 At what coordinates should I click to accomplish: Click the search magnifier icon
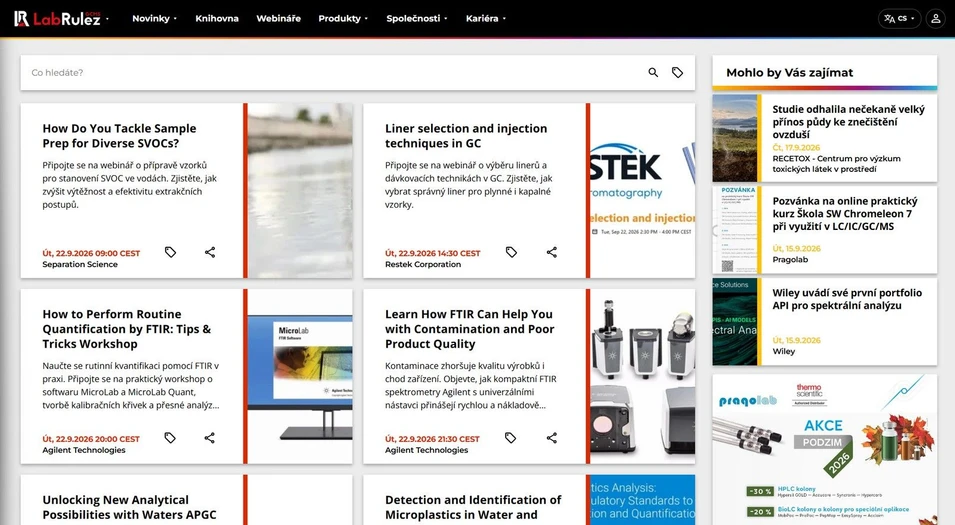click(653, 72)
